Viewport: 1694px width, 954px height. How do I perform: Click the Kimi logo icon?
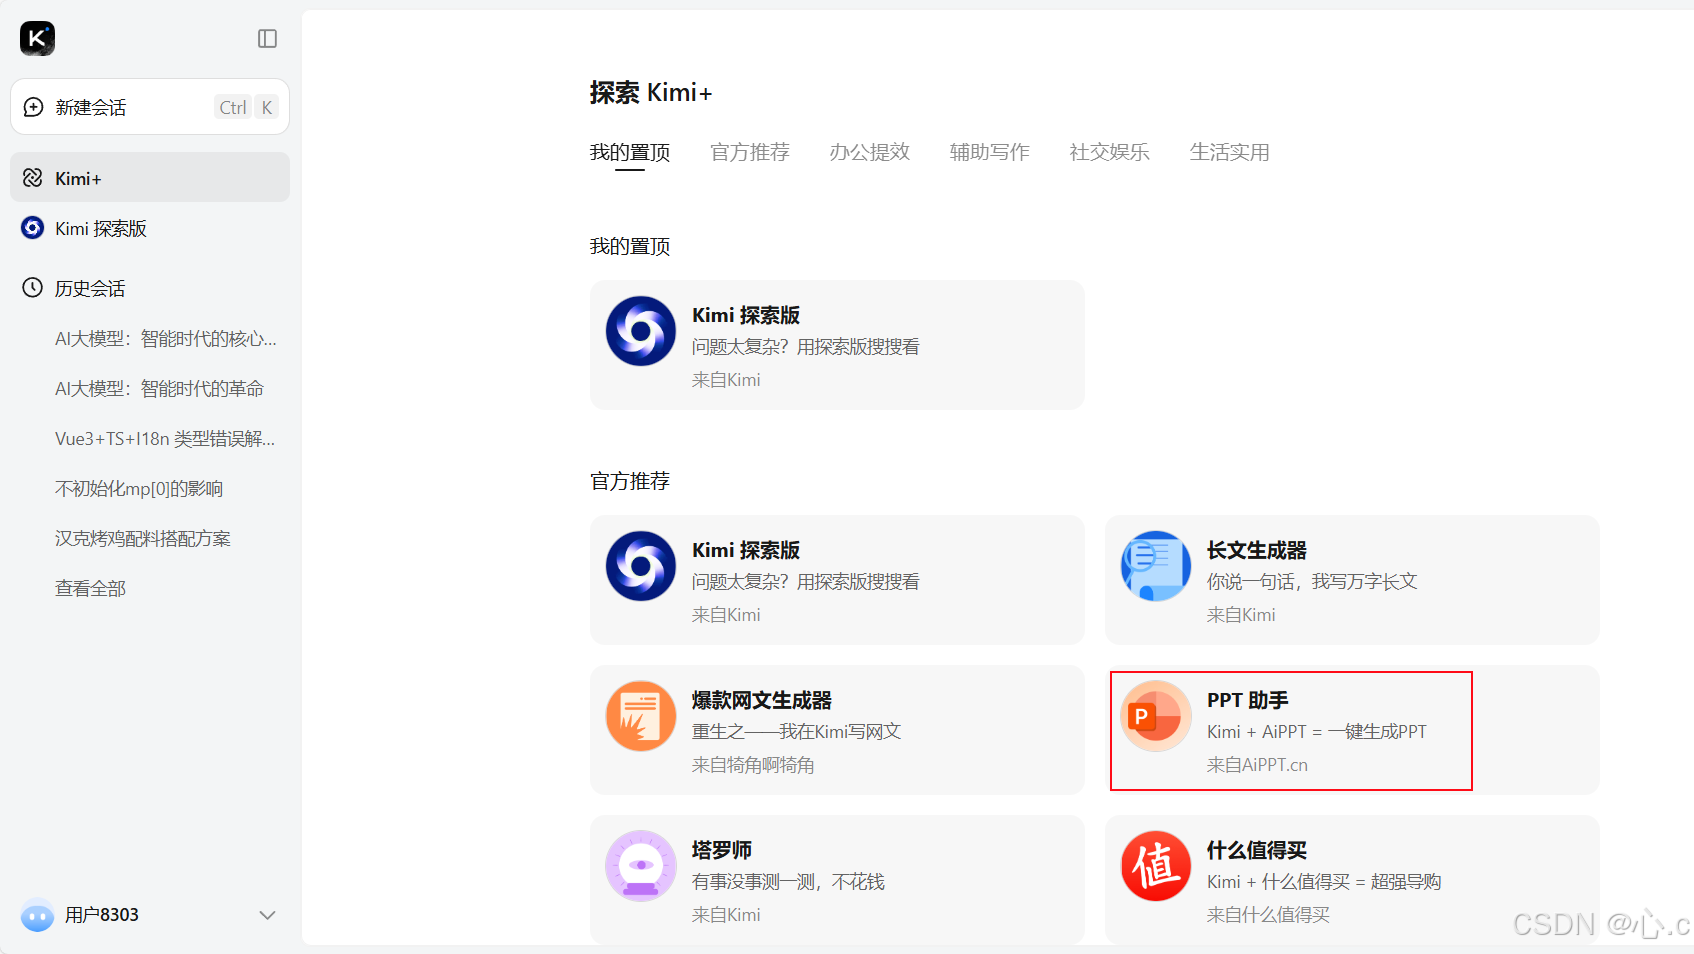click(x=37, y=38)
